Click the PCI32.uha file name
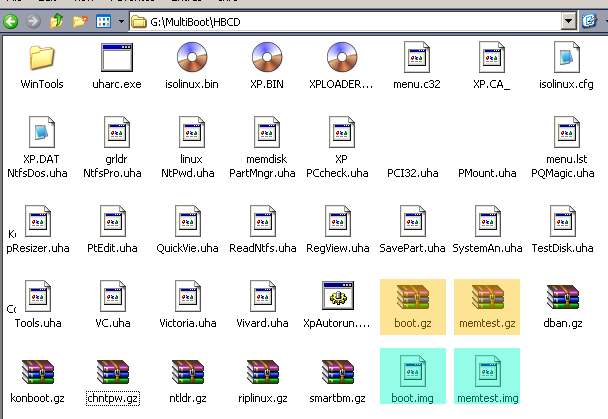The image size is (608, 419). coord(413,173)
